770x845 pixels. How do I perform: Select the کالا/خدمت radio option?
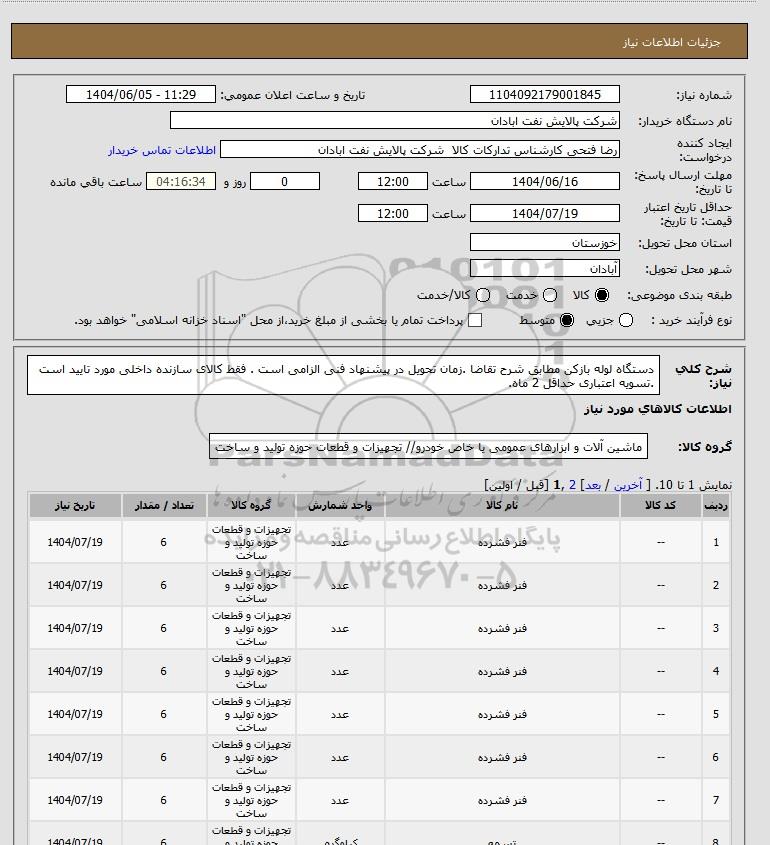(483, 295)
